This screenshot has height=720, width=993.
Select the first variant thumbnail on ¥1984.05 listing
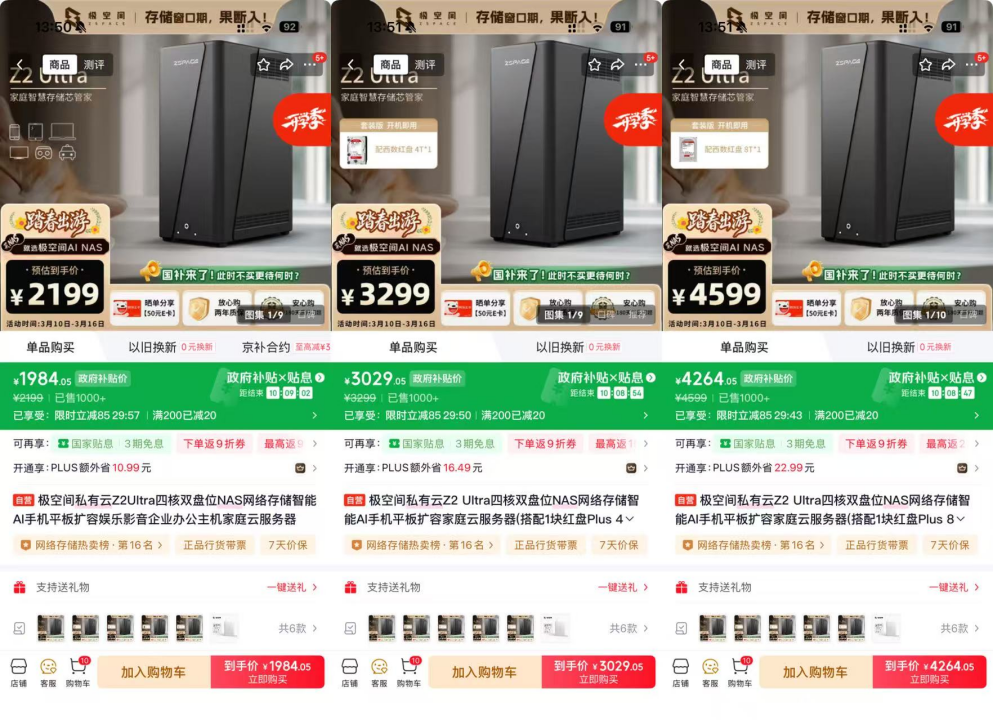point(51,628)
